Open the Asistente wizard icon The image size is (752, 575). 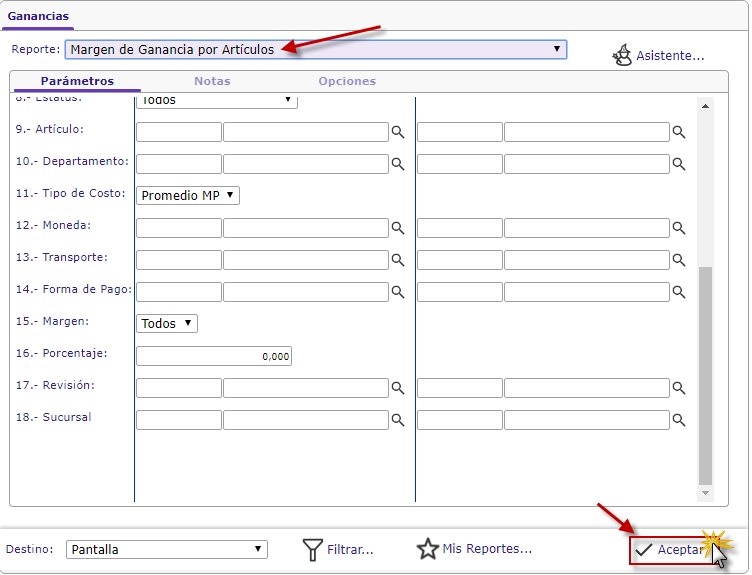(x=622, y=55)
